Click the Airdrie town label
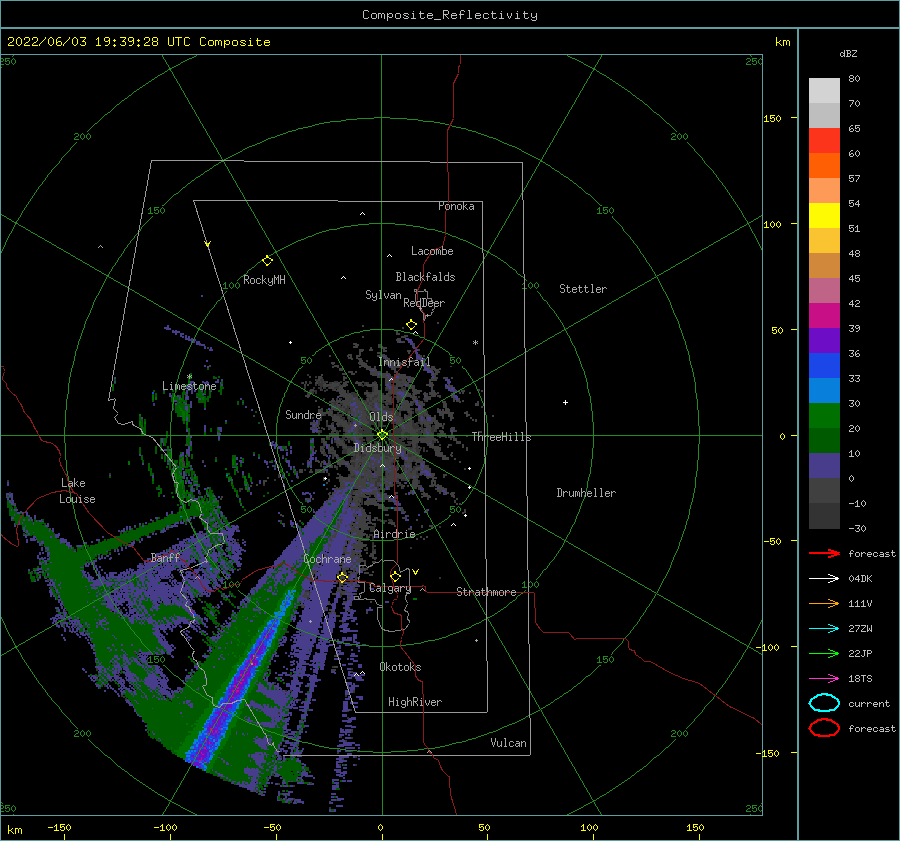This screenshot has height=841, width=900. coord(394,534)
